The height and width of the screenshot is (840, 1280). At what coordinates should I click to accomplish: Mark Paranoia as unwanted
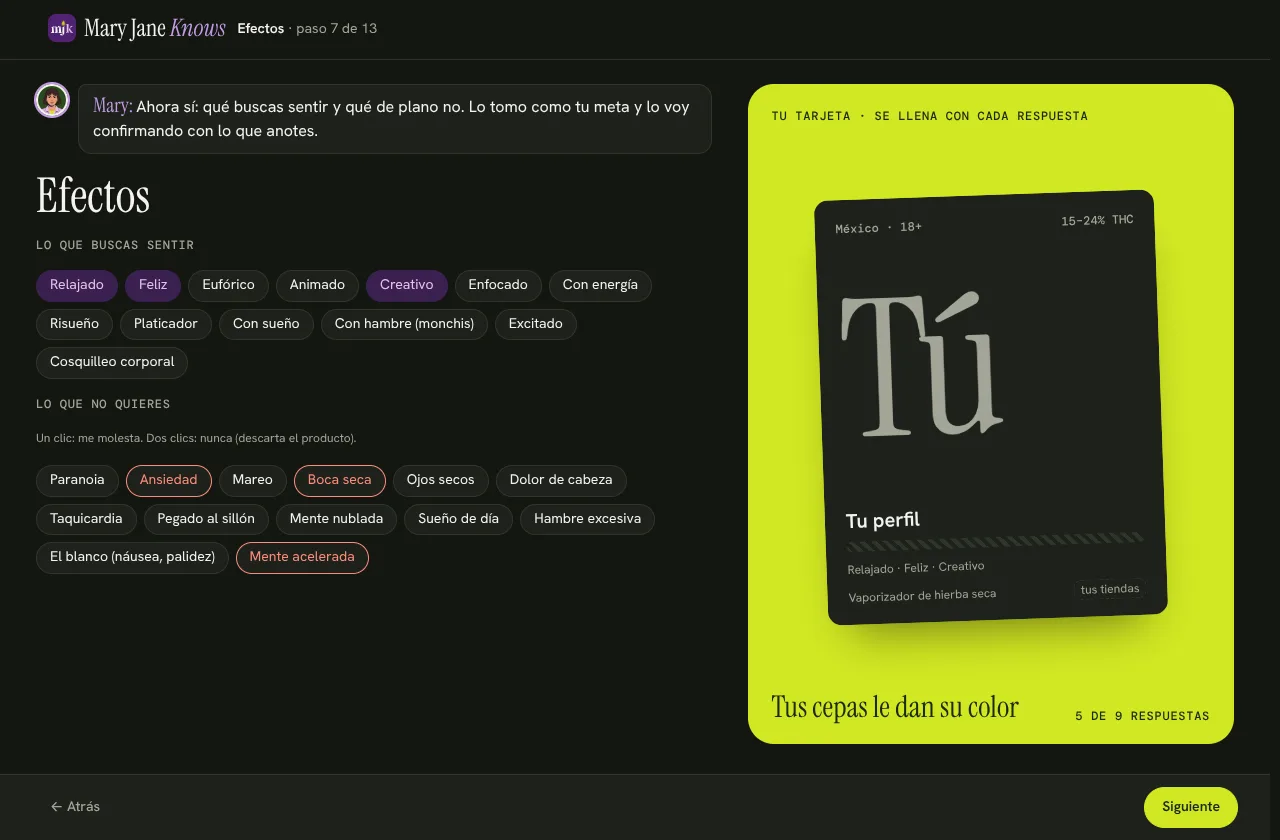tap(77, 480)
